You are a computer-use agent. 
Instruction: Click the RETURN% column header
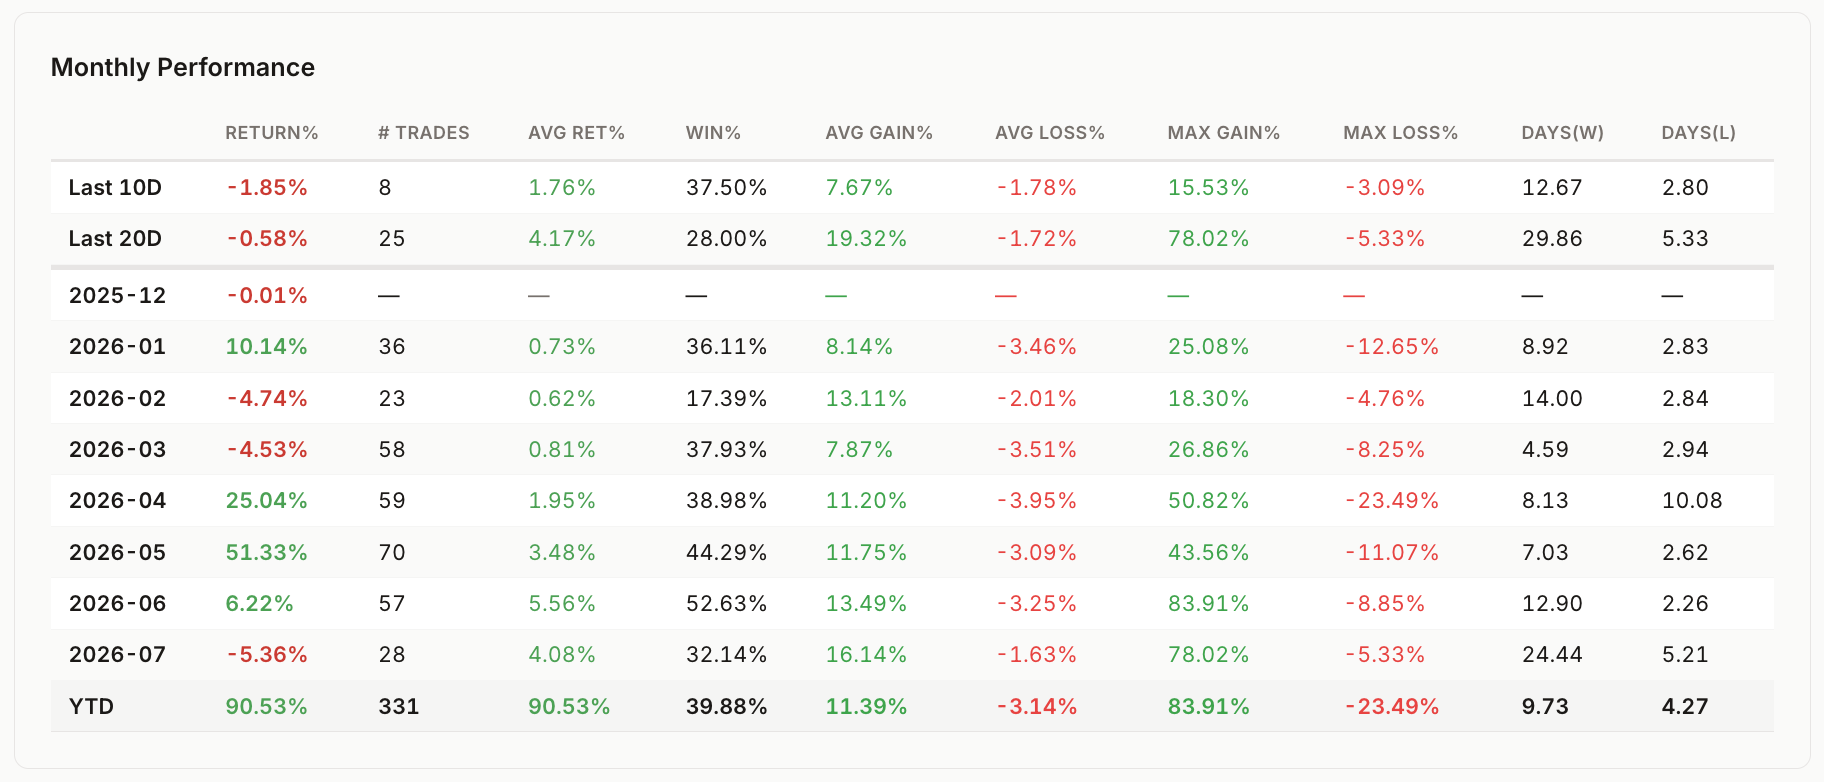tap(271, 133)
